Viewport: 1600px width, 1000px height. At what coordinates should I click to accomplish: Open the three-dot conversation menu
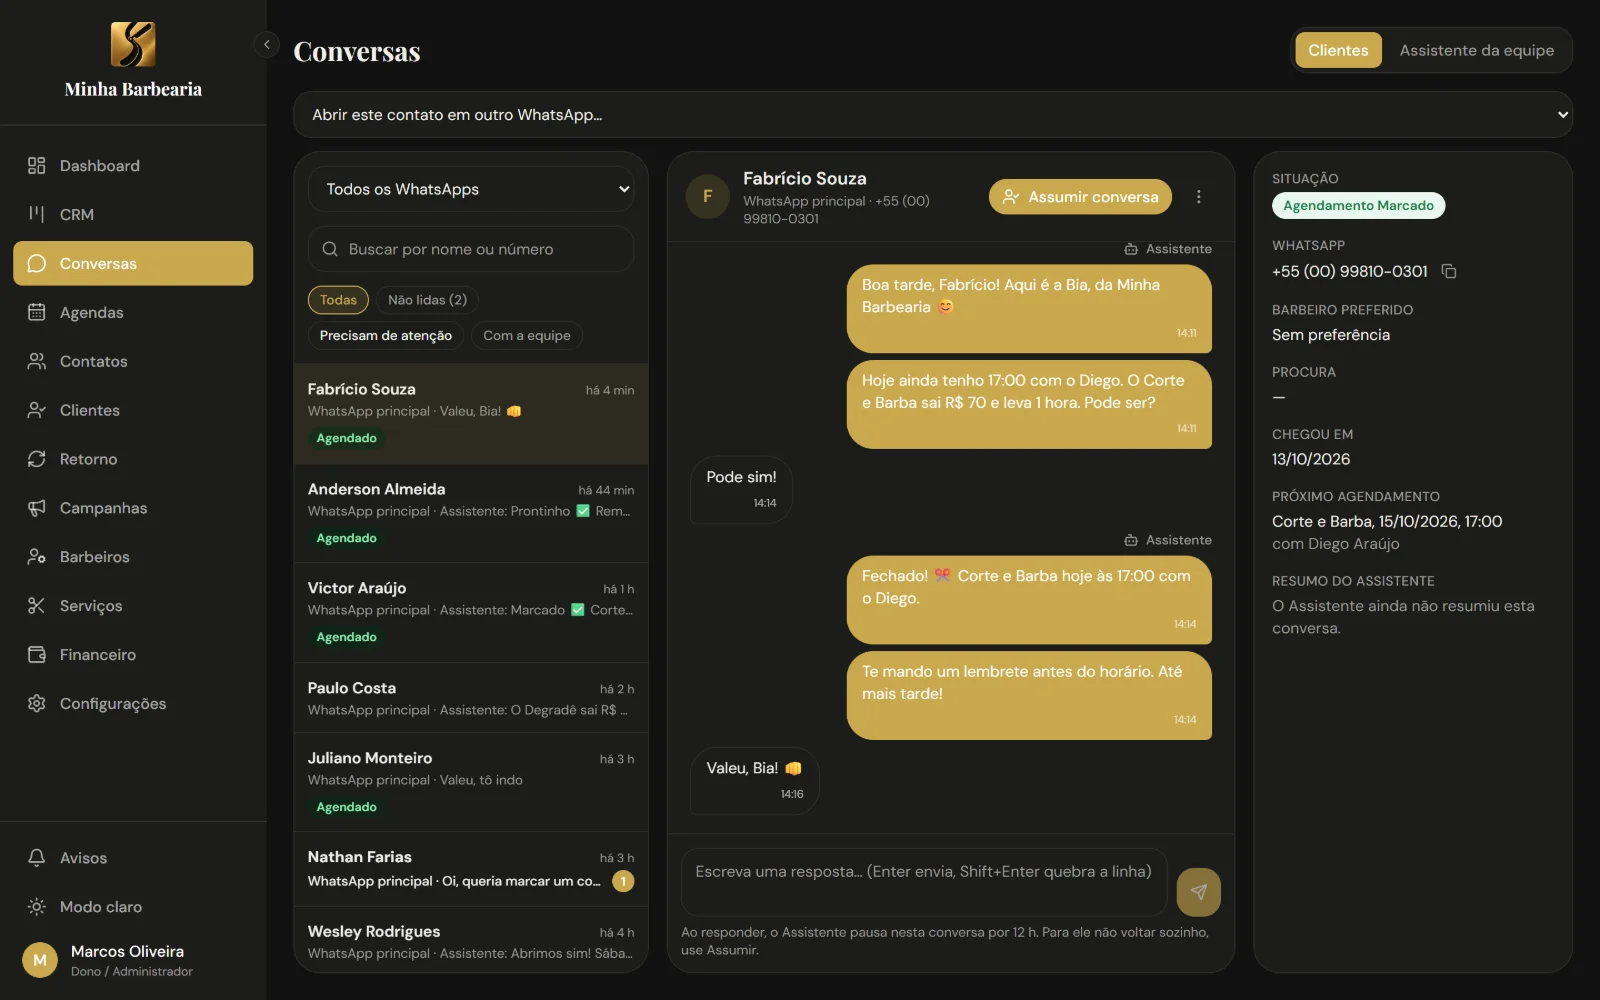pyautogui.click(x=1198, y=197)
